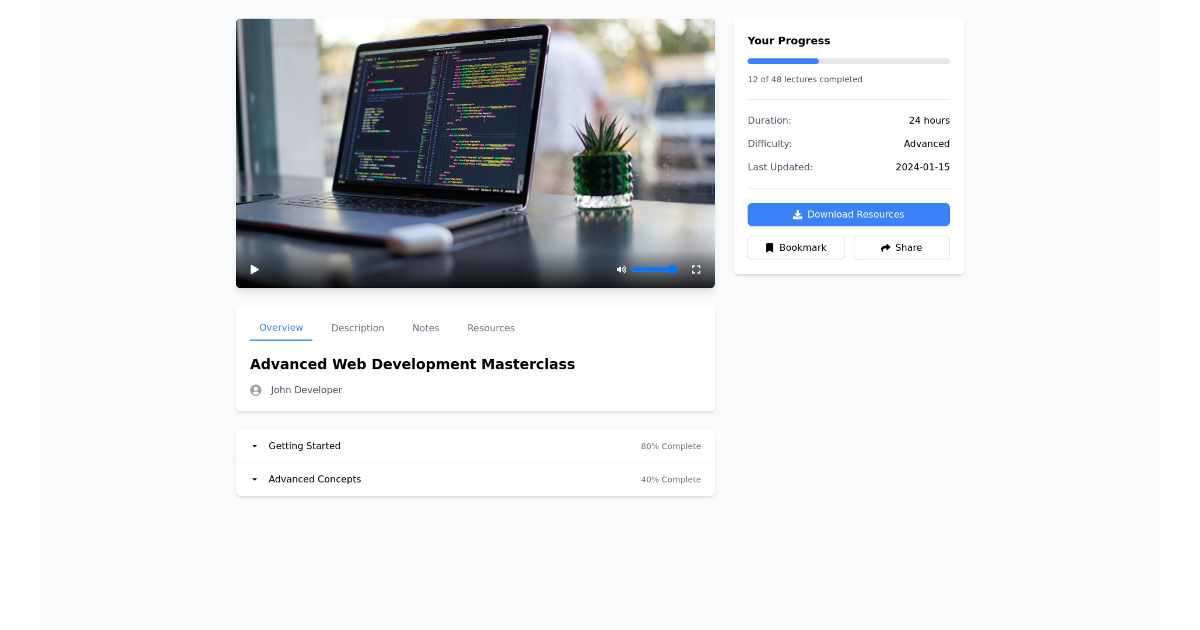
Task: Click the Overview tab
Action: click(281, 327)
